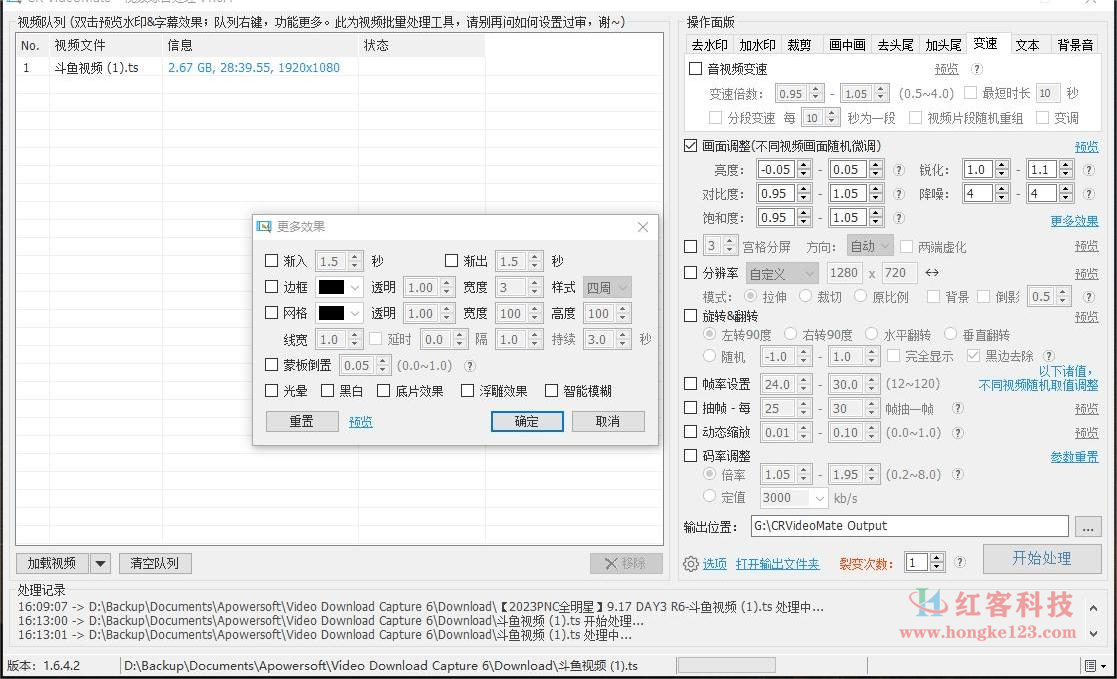
Task: Click help icon next to 黑边去除
Action: pyautogui.click(x=1049, y=356)
